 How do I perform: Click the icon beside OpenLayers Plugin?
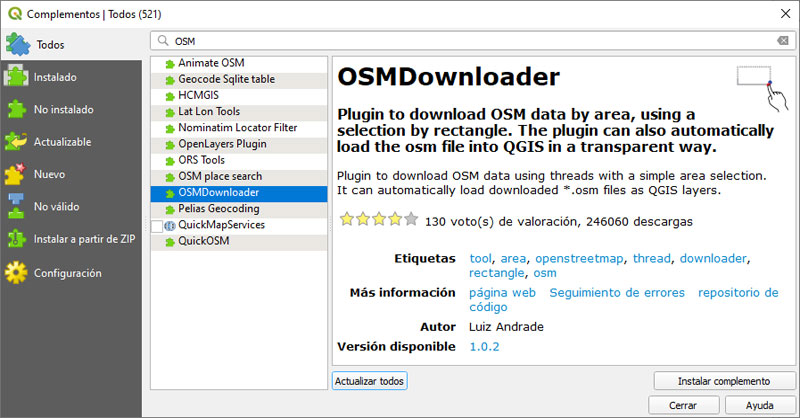coord(170,145)
